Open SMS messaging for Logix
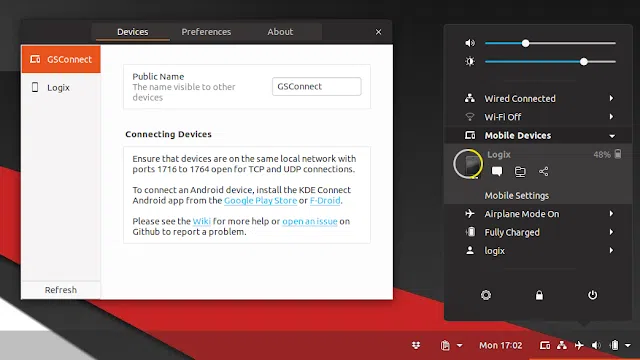The width and height of the screenshot is (640, 360). (x=497, y=171)
